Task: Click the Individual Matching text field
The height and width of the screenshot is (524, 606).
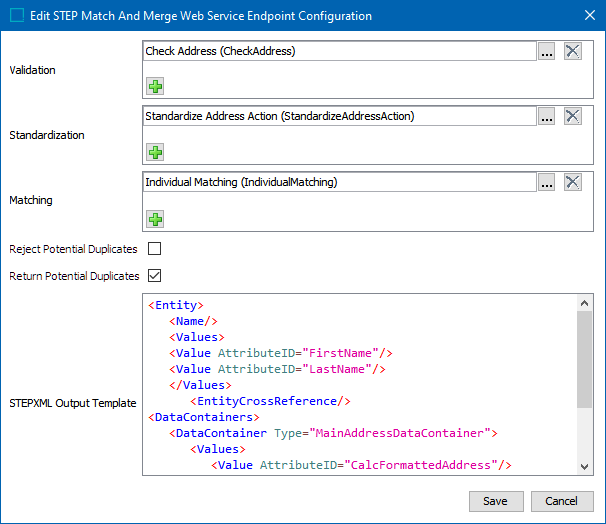Action: [338, 182]
